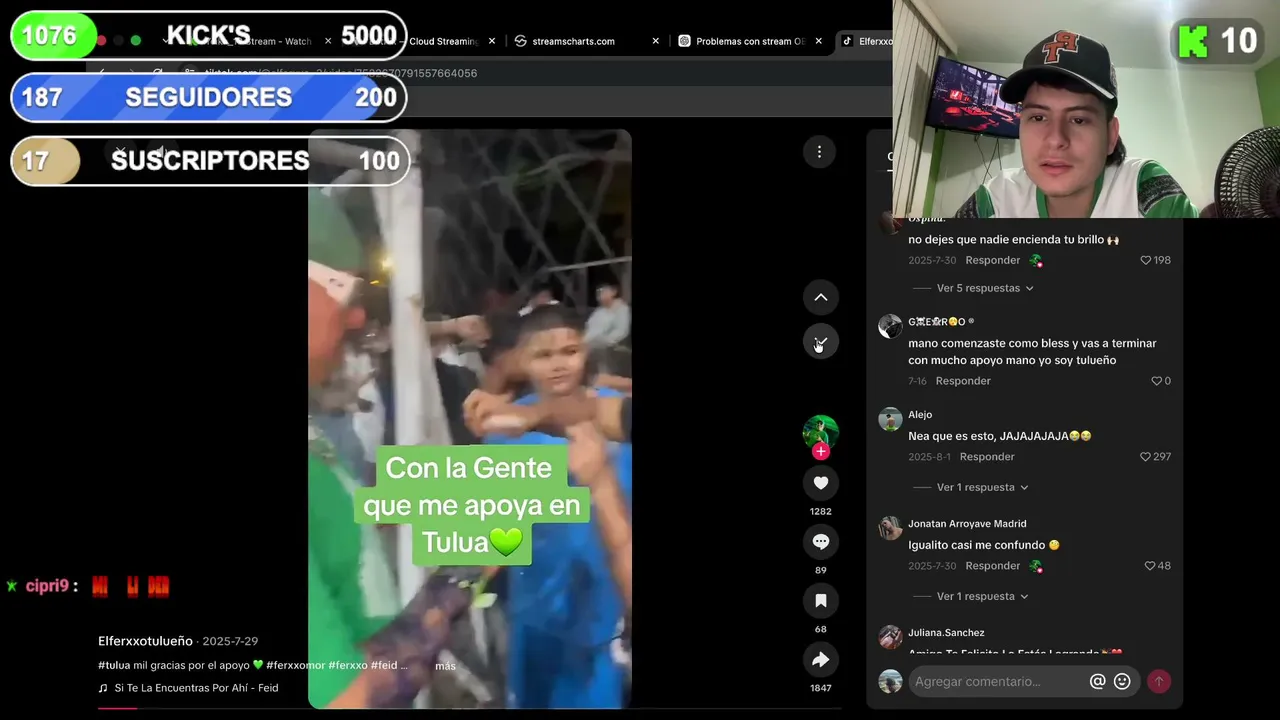Open Juliana.Sanchez's profile avatar
The image size is (1280, 720).
(x=890, y=637)
